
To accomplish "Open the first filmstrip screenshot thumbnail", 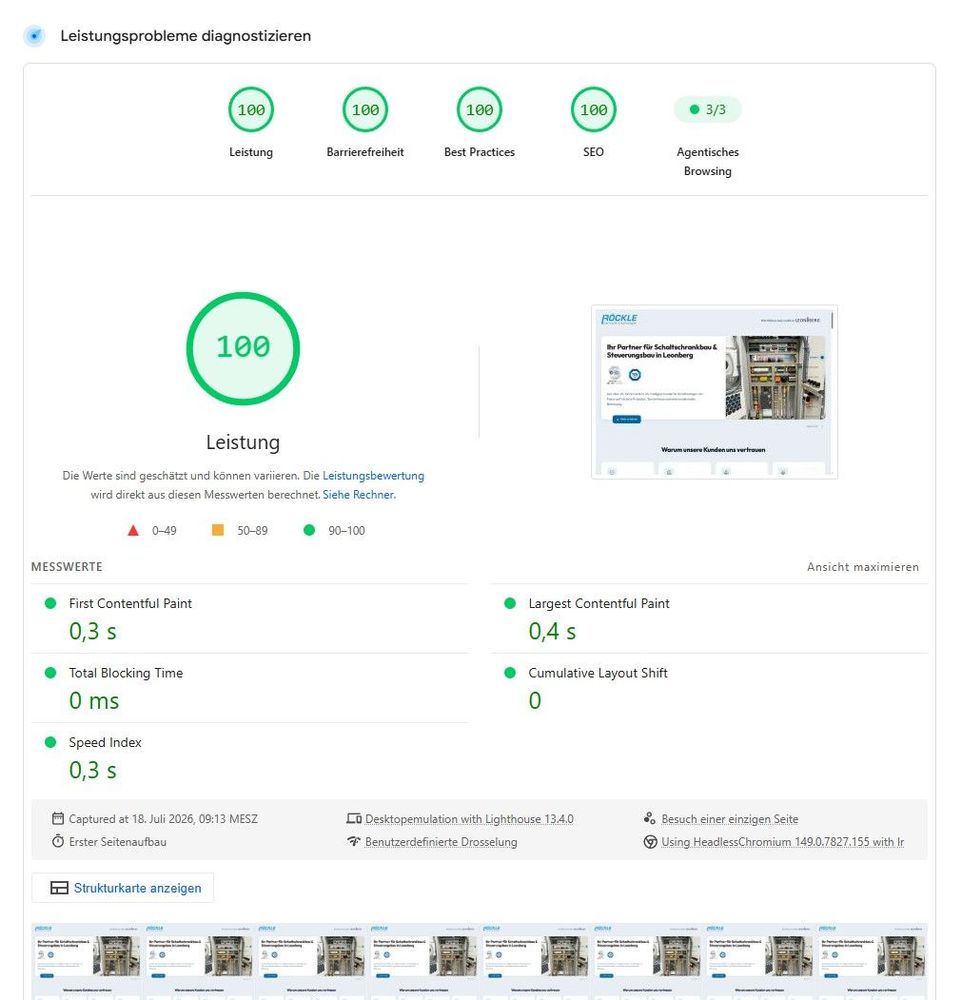I will tap(87, 961).
